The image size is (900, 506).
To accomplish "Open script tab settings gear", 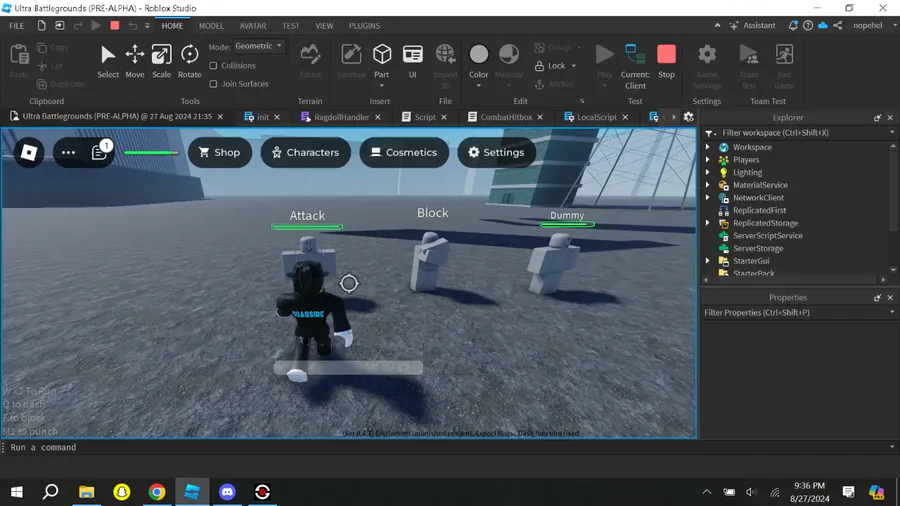I will (x=688, y=117).
